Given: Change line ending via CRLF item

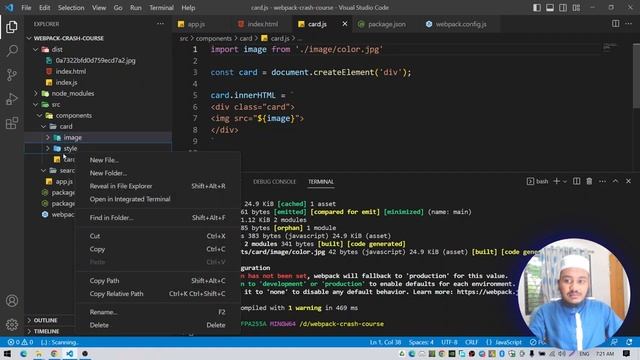Looking at the screenshot, I should pyautogui.click(x=471, y=342).
